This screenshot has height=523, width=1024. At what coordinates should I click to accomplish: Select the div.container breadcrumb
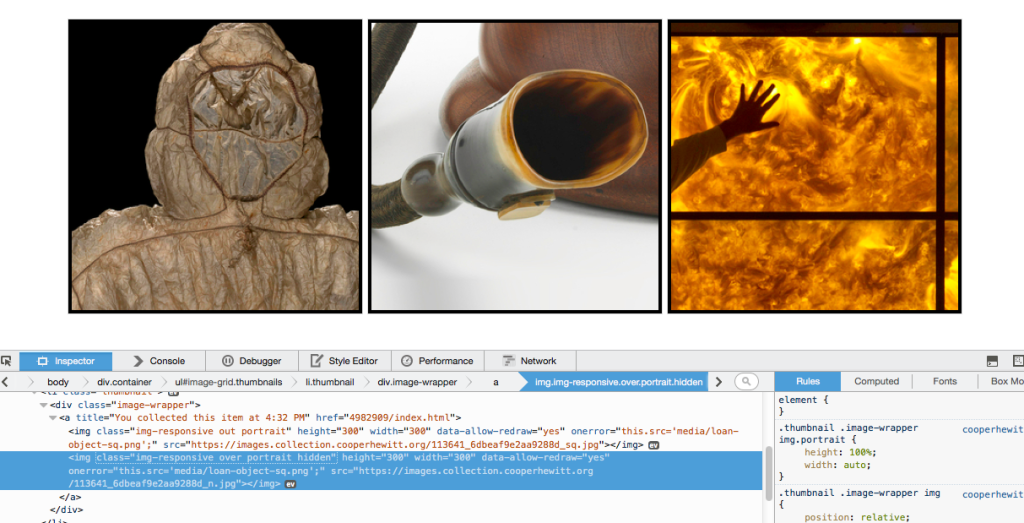click(x=125, y=382)
